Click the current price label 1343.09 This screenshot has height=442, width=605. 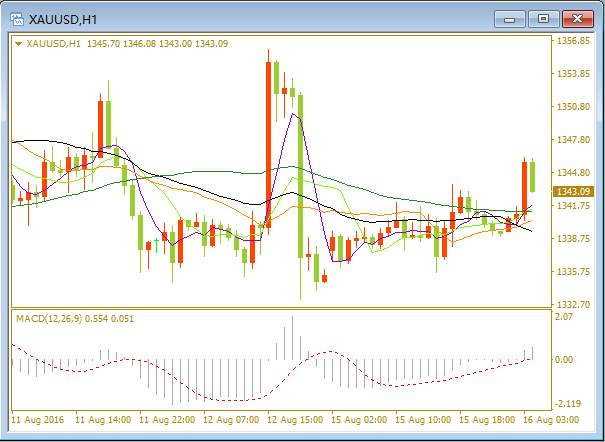click(x=573, y=191)
